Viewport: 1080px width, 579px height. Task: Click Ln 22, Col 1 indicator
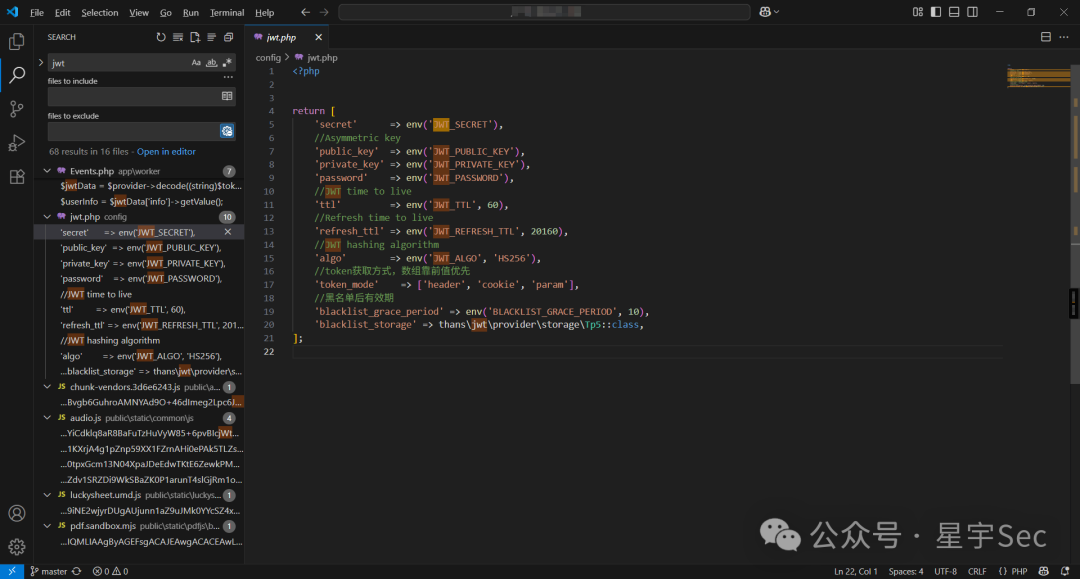[855, 571]
